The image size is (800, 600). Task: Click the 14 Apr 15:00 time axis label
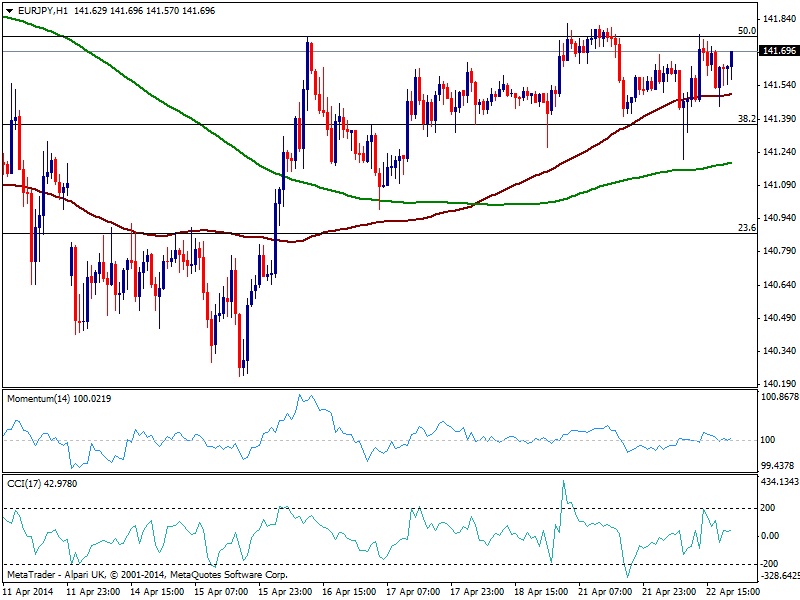pos(157,592)
